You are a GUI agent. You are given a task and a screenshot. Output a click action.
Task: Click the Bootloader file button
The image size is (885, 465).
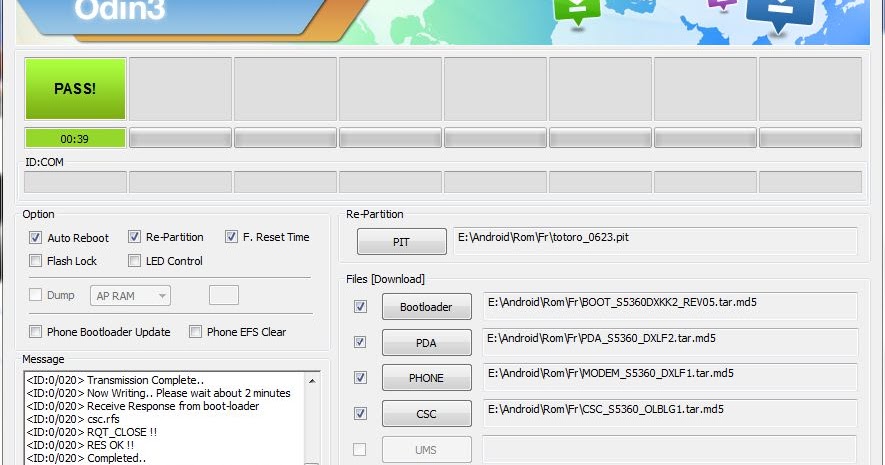tap(426, 306)
